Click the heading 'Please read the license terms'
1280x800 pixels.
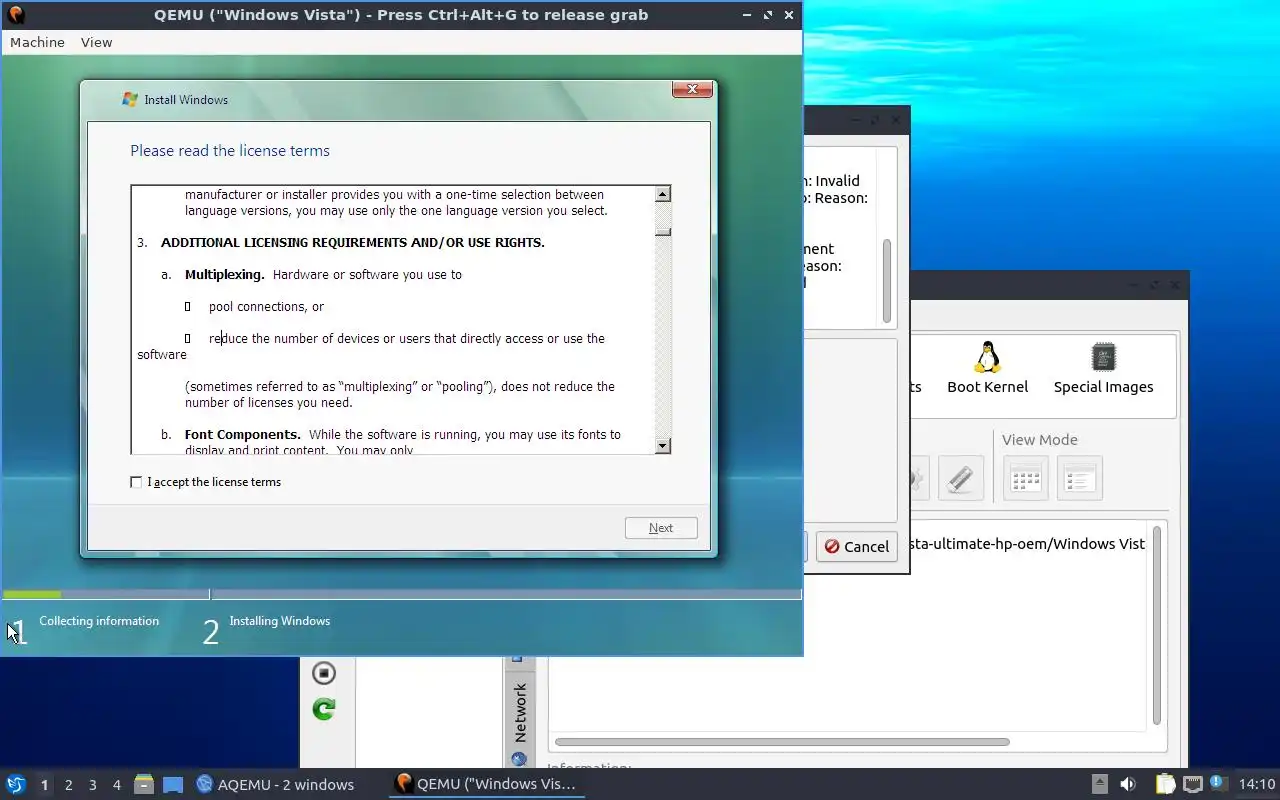pyautogui.click(x=230, y=151)
